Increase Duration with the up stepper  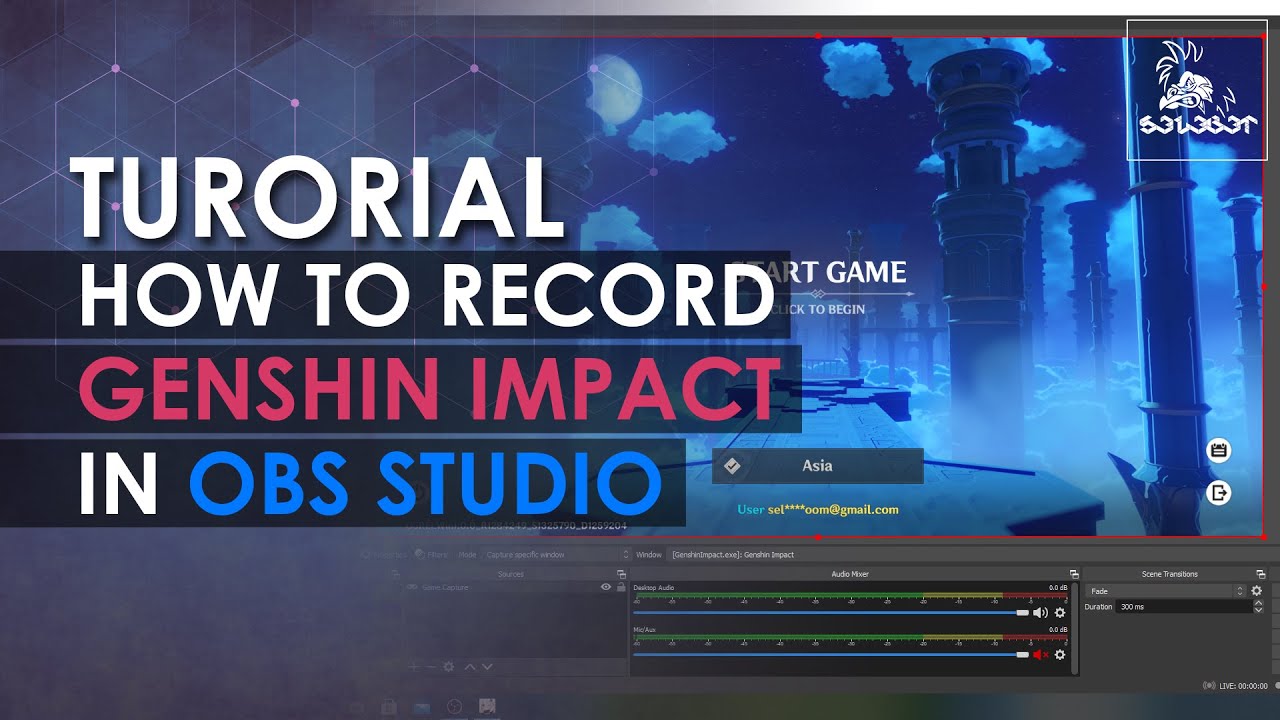pos(1258,603)
